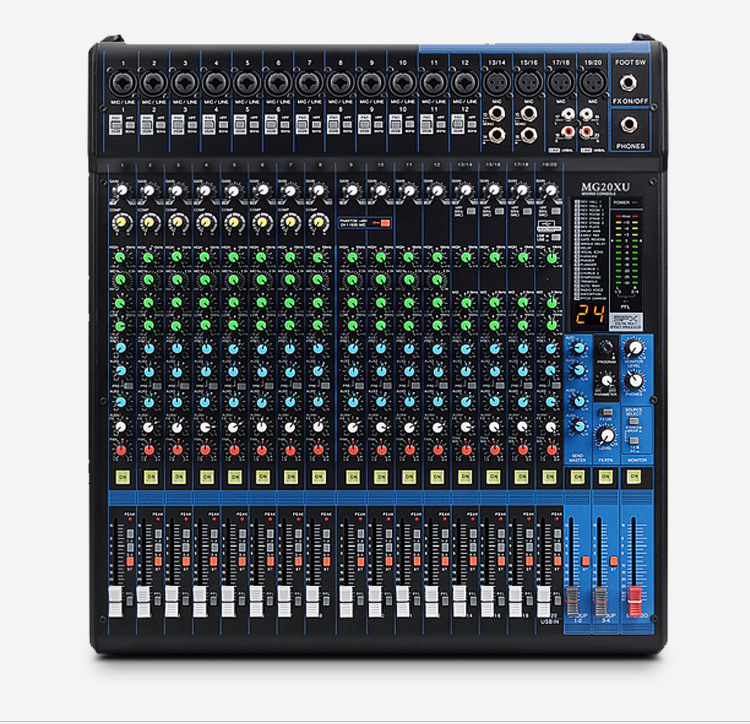Toggle channel 7 PAD switch

(302, 125)
